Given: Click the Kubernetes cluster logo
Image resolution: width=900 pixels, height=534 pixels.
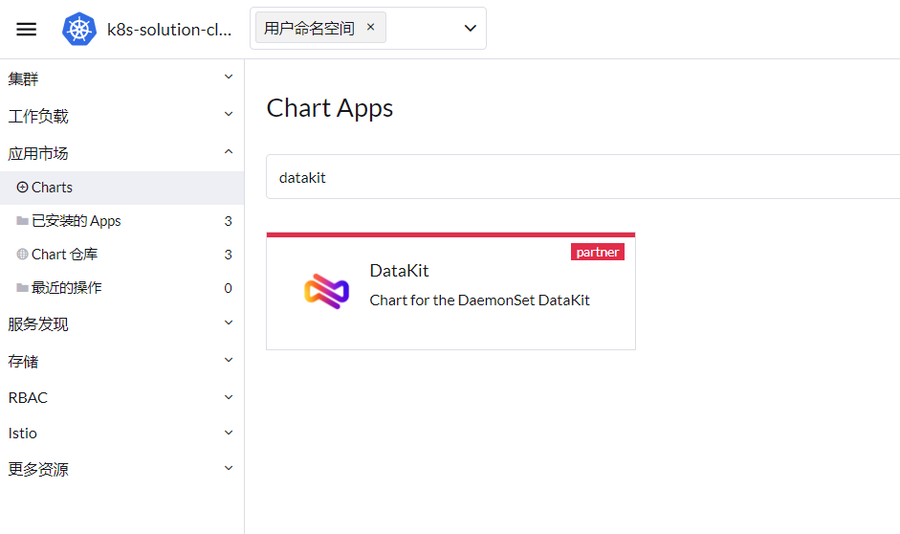Looking at the screenshot, I should pyautogui.click(x=79, y=29).
